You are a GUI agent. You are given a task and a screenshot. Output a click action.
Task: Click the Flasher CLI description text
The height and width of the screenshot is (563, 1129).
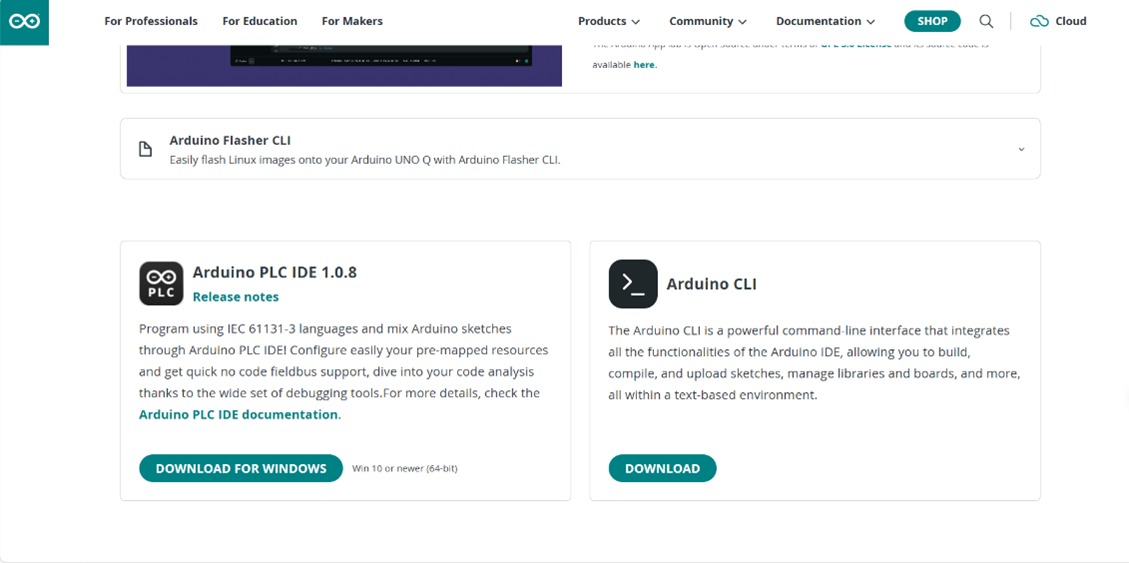pyautogui.click(x=365, y=160)
